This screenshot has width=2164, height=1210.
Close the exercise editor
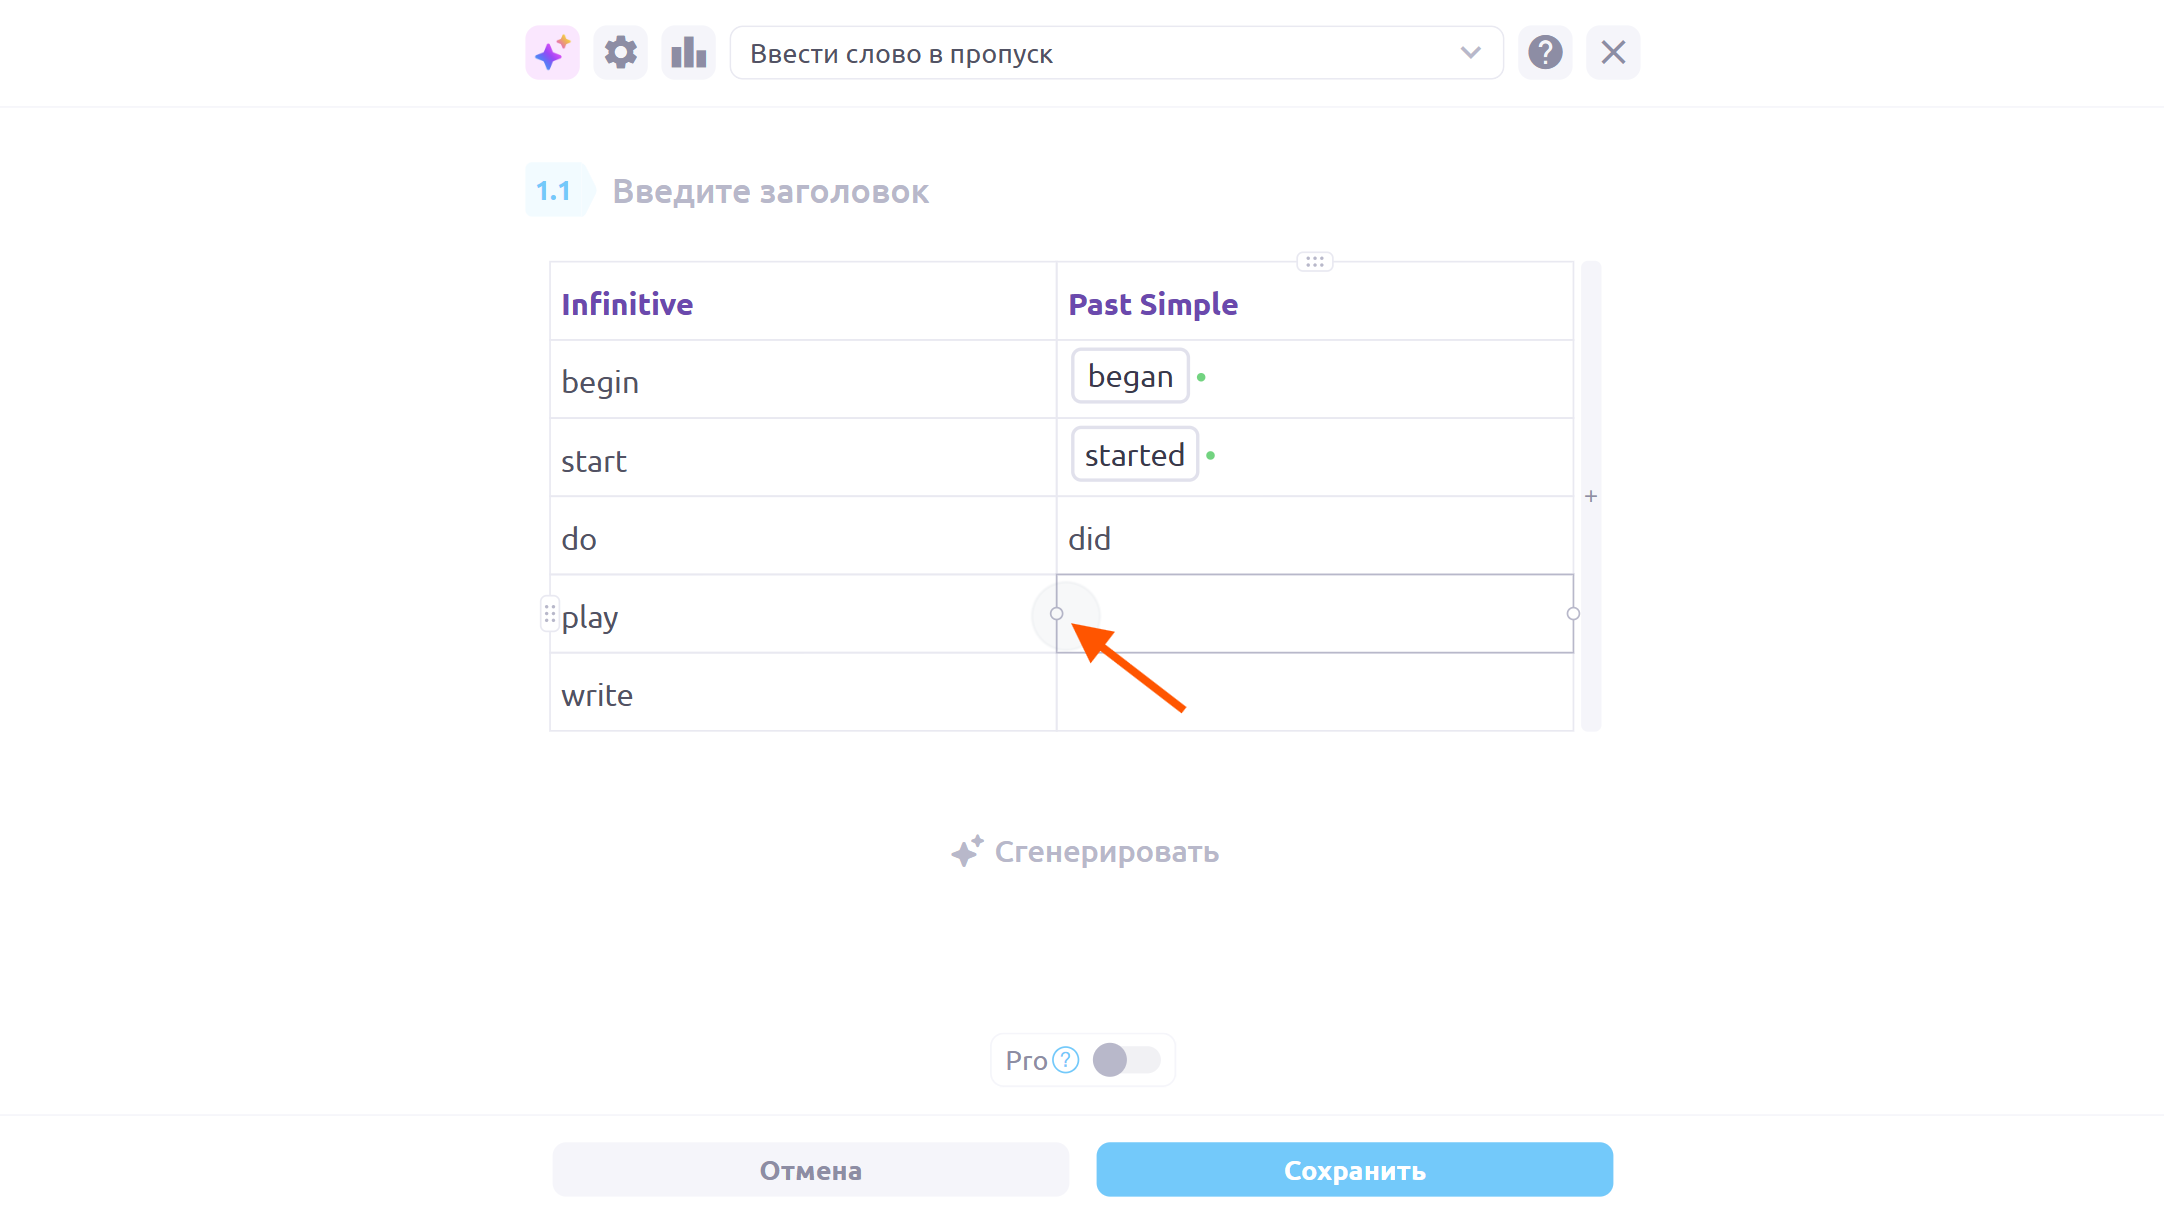pyautogui.click(x=1613, y=53)
